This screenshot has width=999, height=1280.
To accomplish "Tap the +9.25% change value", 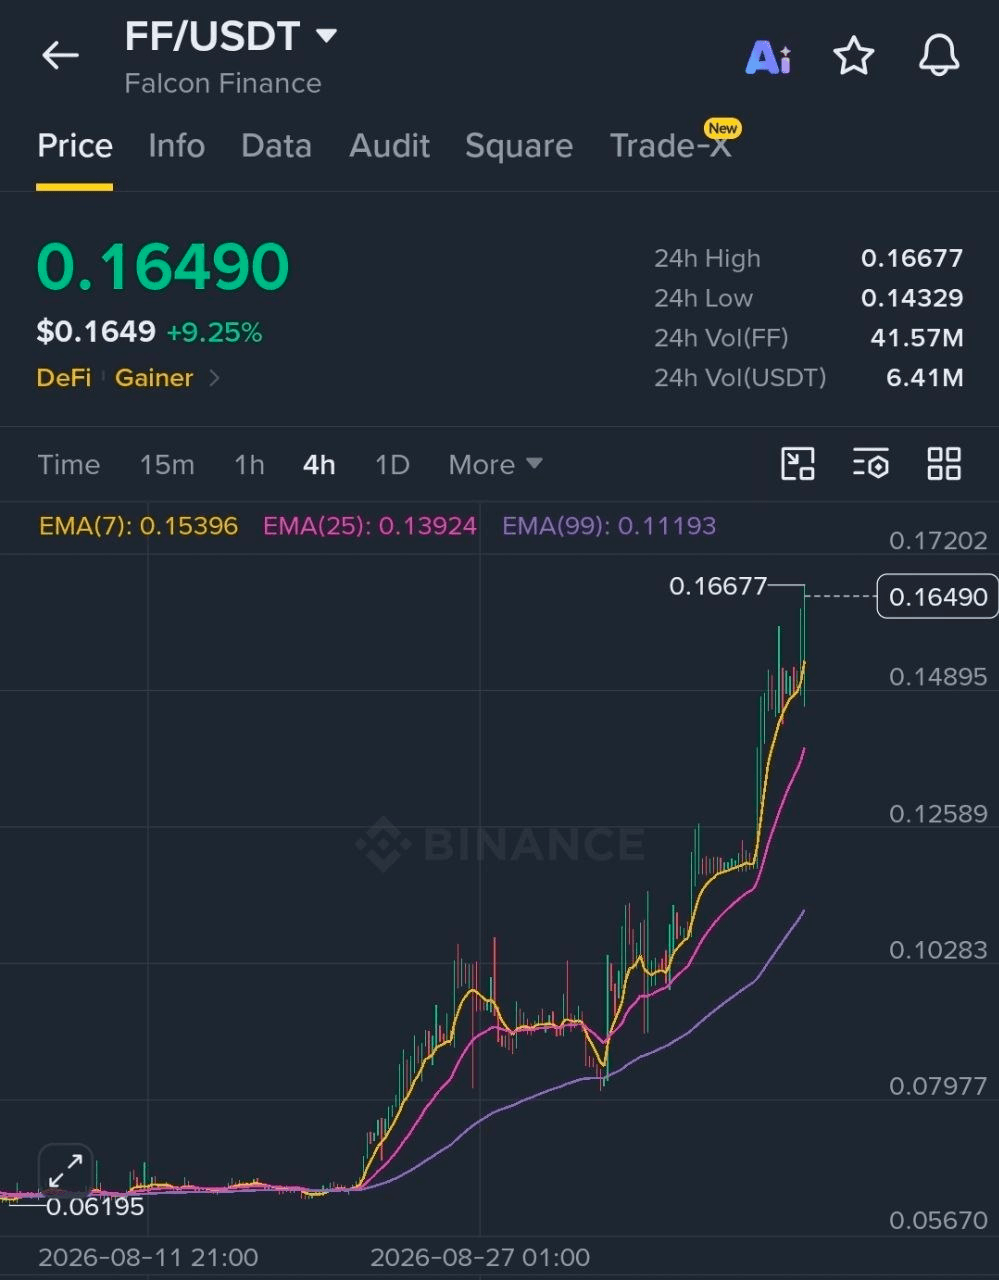I will 214,332.
